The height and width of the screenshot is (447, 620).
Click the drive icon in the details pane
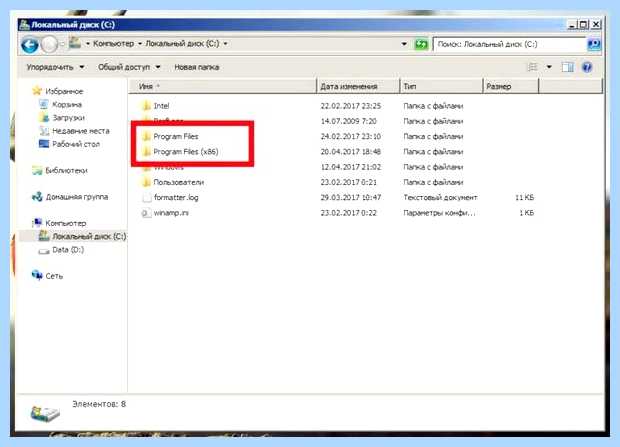point(45,413)
